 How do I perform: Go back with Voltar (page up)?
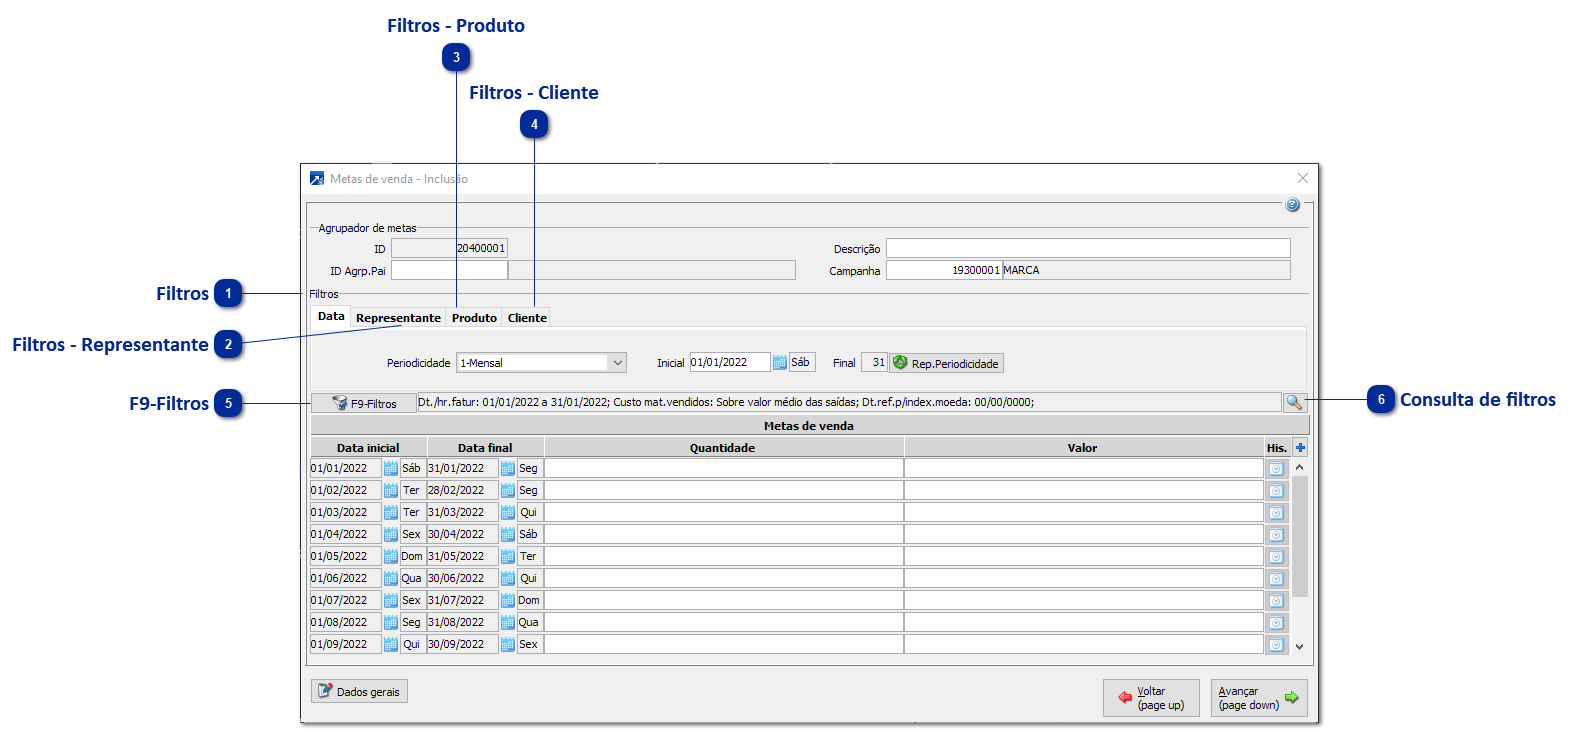pos(1151,698)
